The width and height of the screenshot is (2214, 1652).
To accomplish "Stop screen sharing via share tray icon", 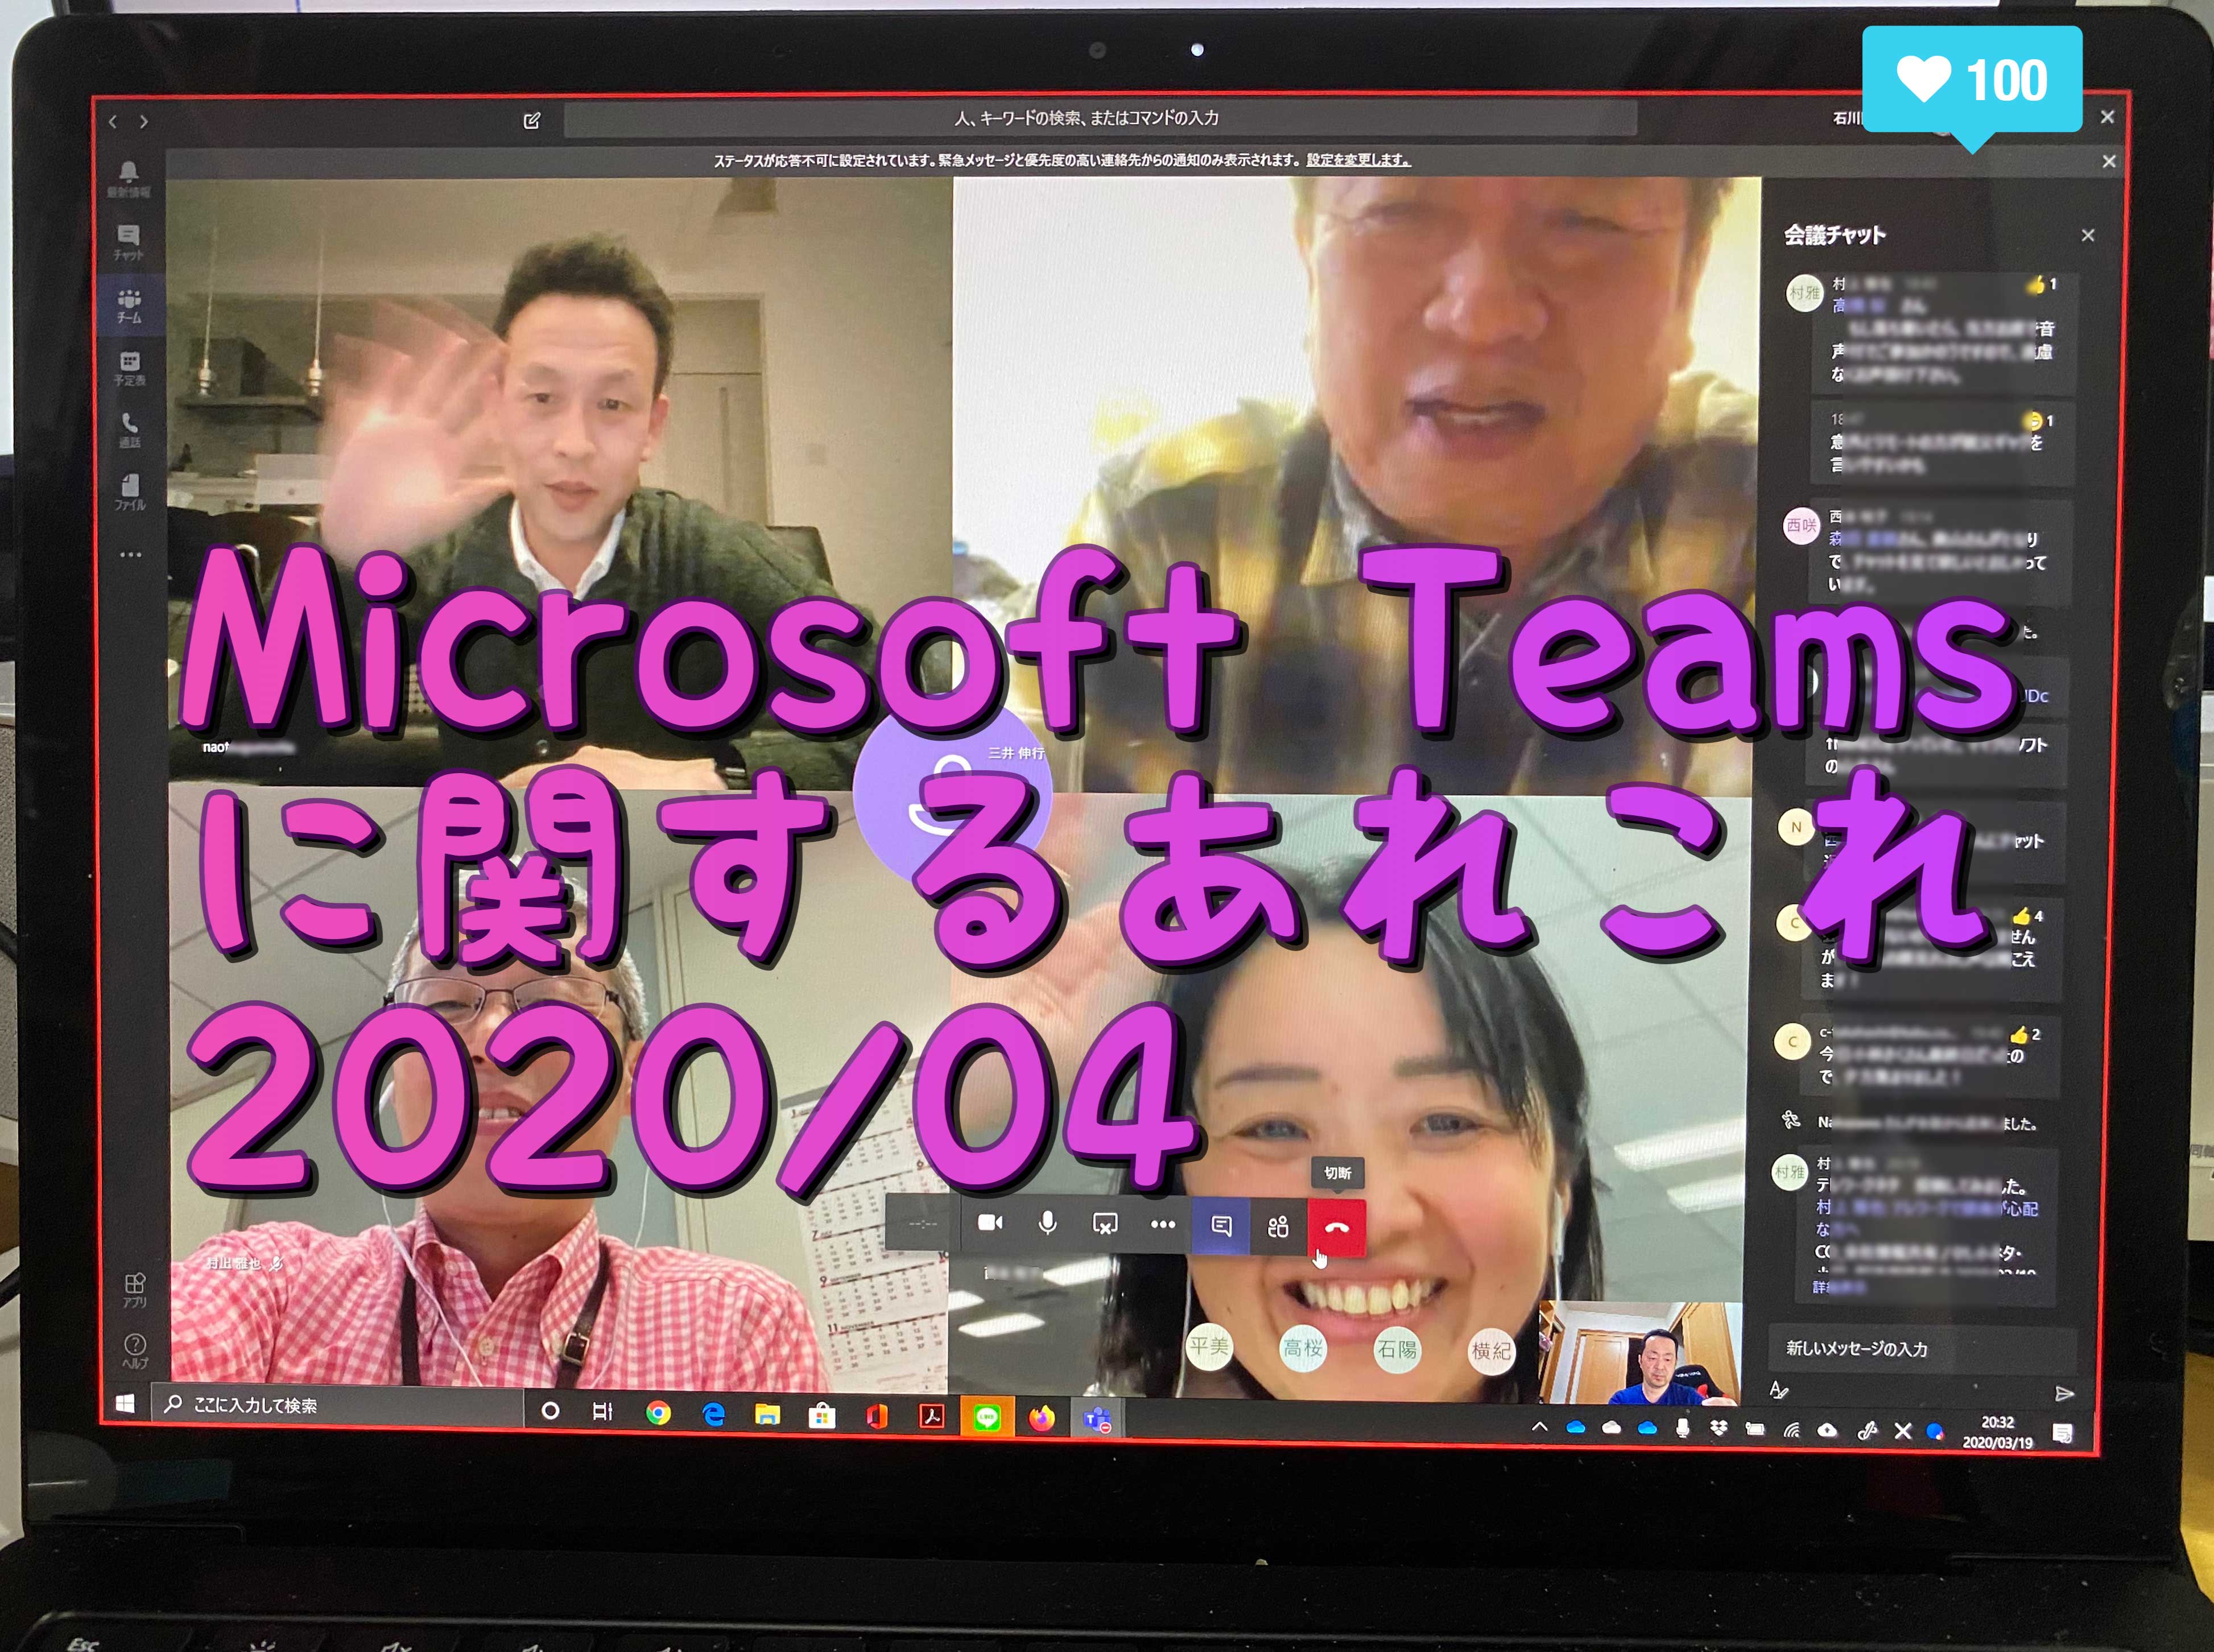I will point(1105,1224).
